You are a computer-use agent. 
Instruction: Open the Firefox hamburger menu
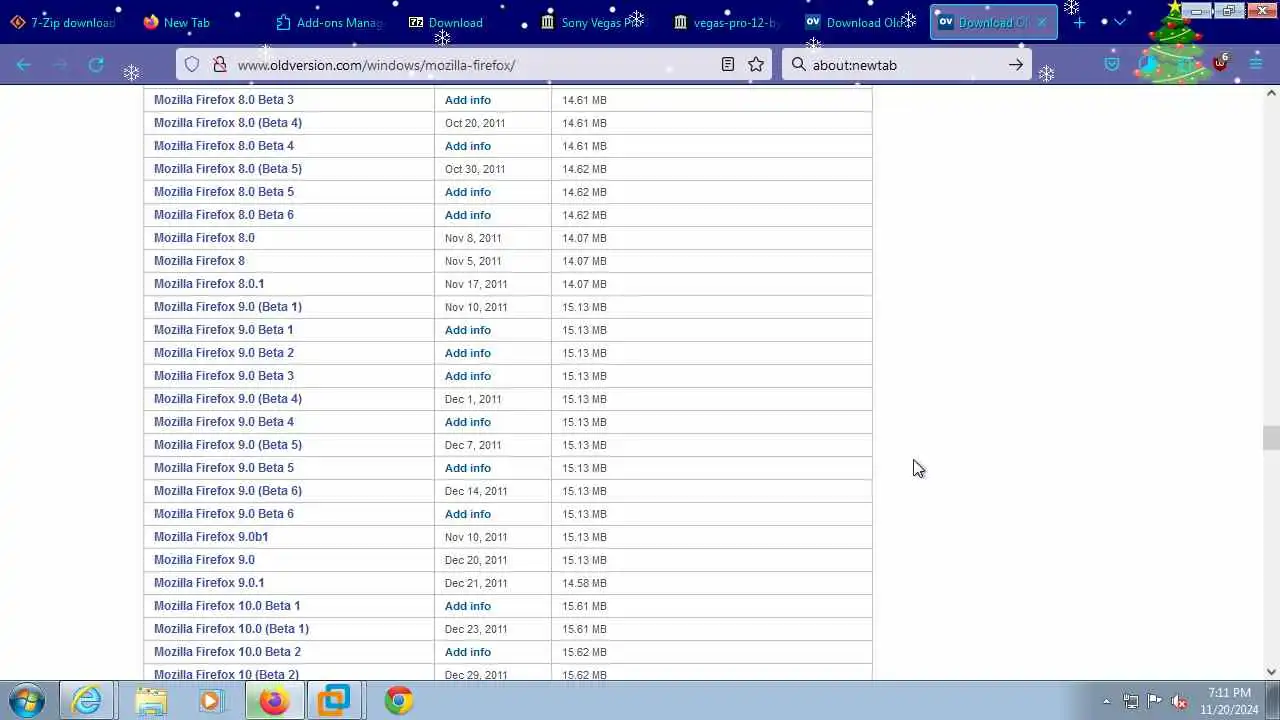click(1256, 65)
